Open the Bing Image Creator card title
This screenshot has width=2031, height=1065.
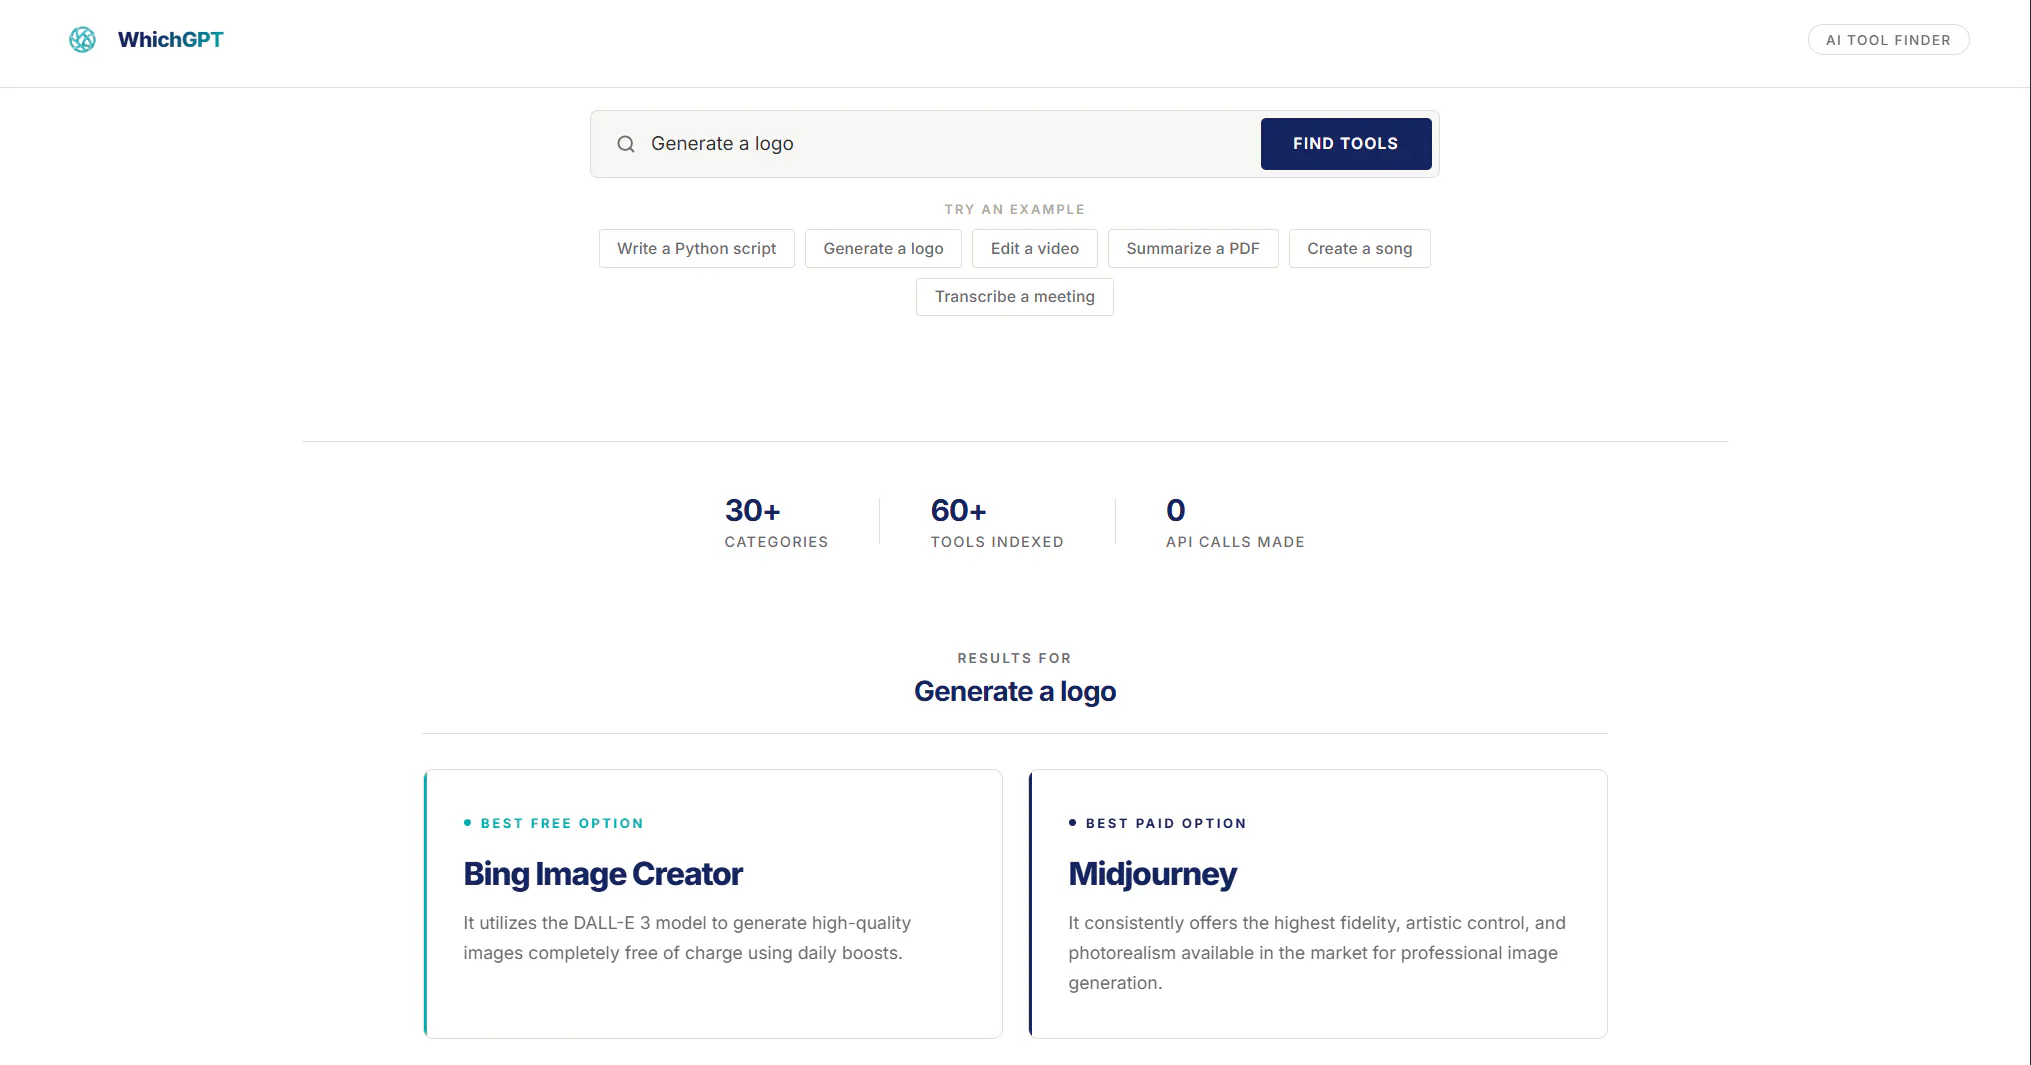click(603, 874)
